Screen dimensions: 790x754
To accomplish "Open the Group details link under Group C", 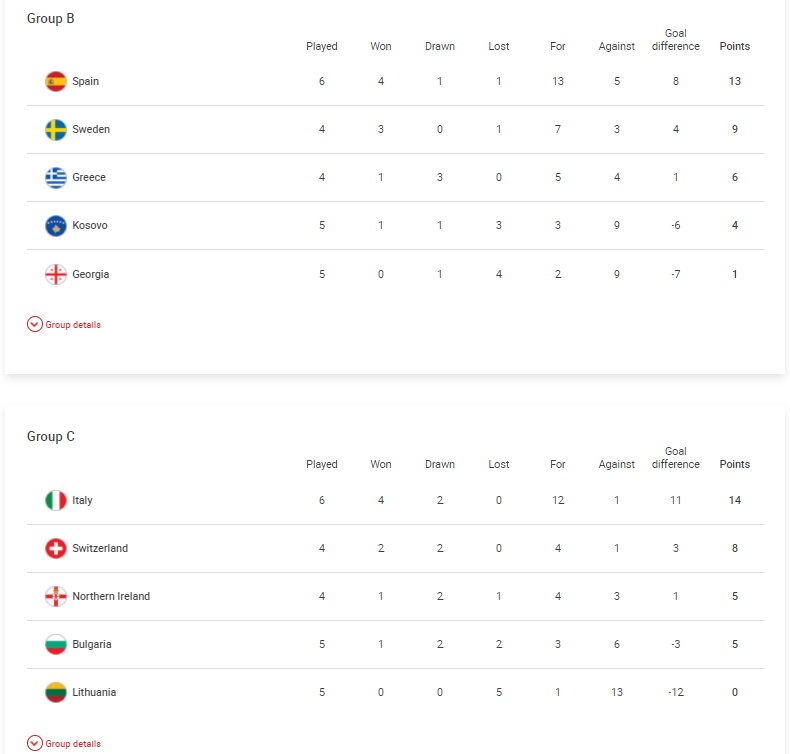I will (73, 743).
